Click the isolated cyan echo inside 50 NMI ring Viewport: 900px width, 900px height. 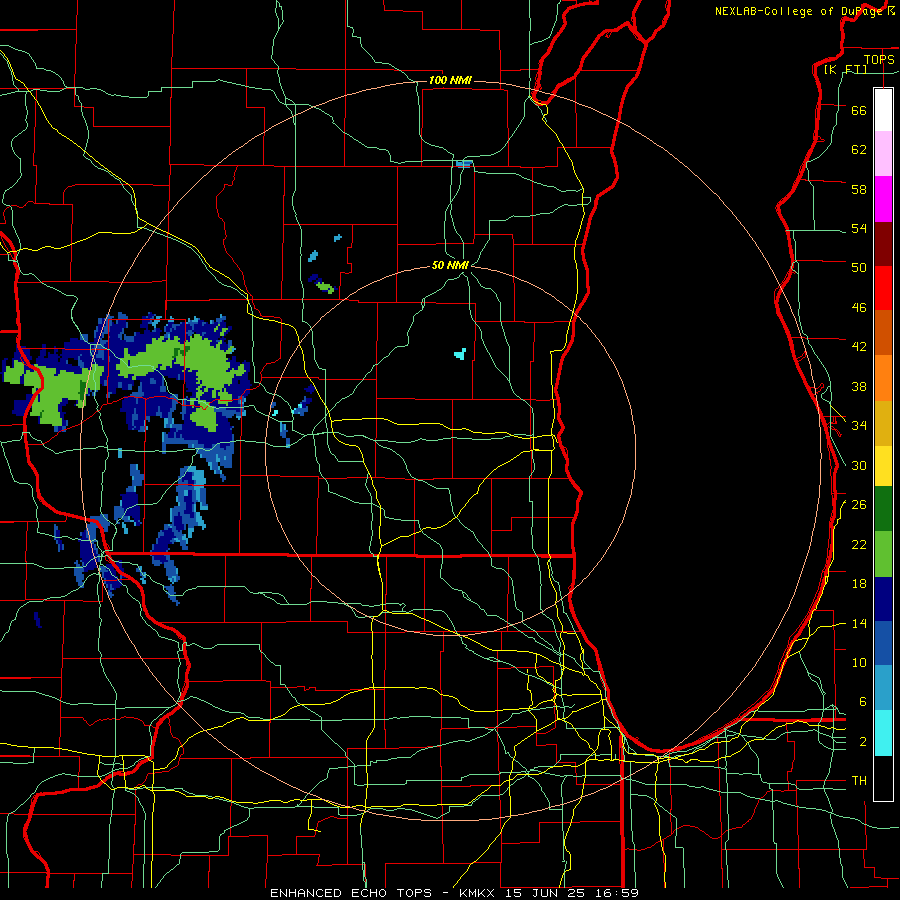(460, 354)
